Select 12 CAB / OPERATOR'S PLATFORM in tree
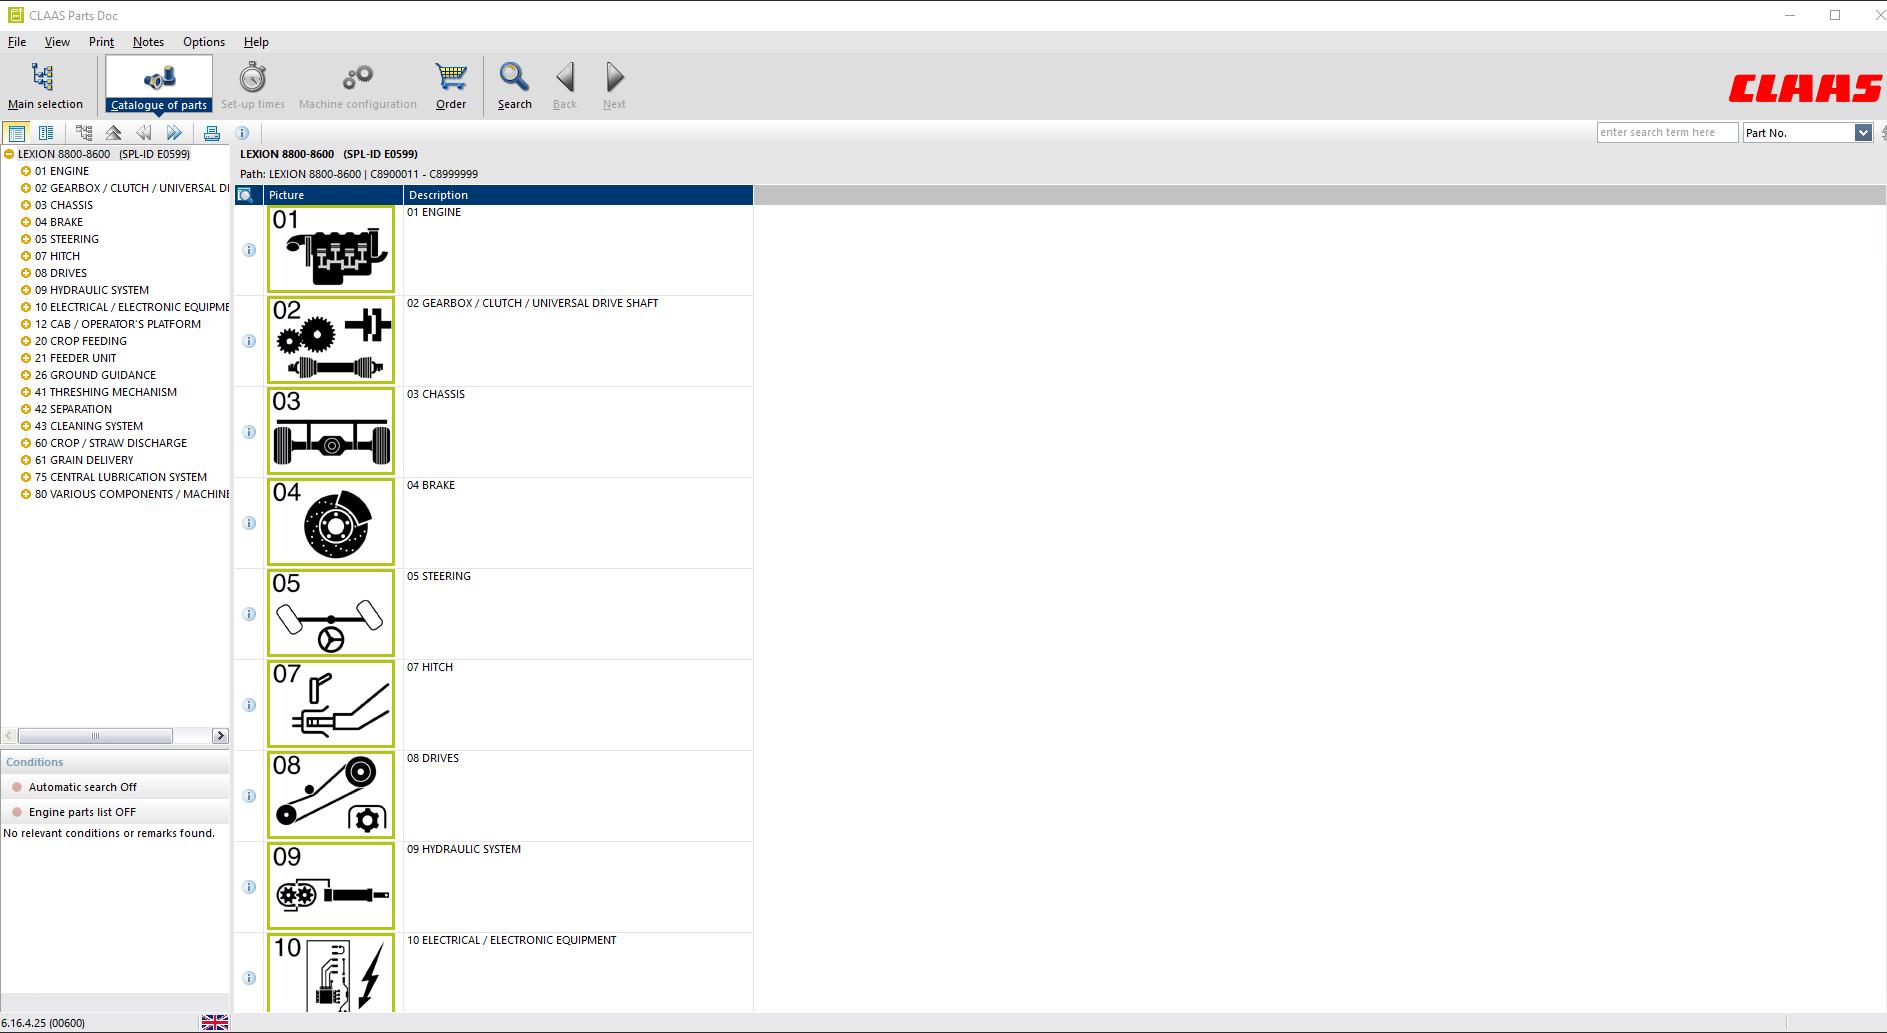Viewport: 1887px width, 1033px height. (118, 324)
